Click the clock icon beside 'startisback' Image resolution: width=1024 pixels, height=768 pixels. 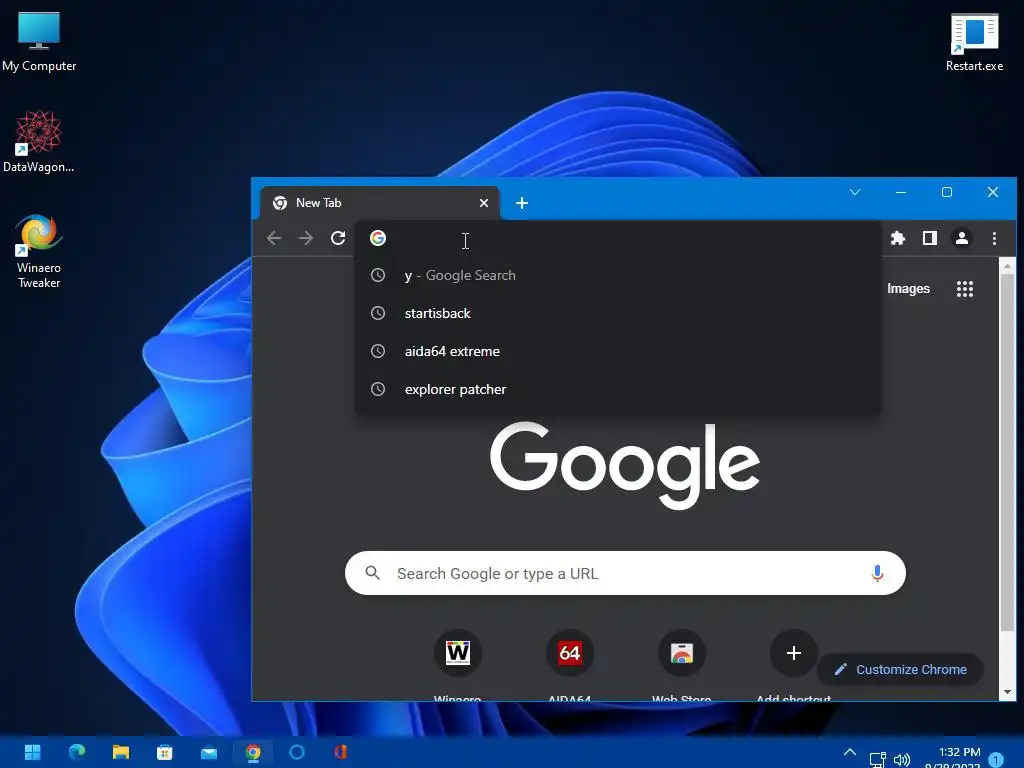pos(377,313)
